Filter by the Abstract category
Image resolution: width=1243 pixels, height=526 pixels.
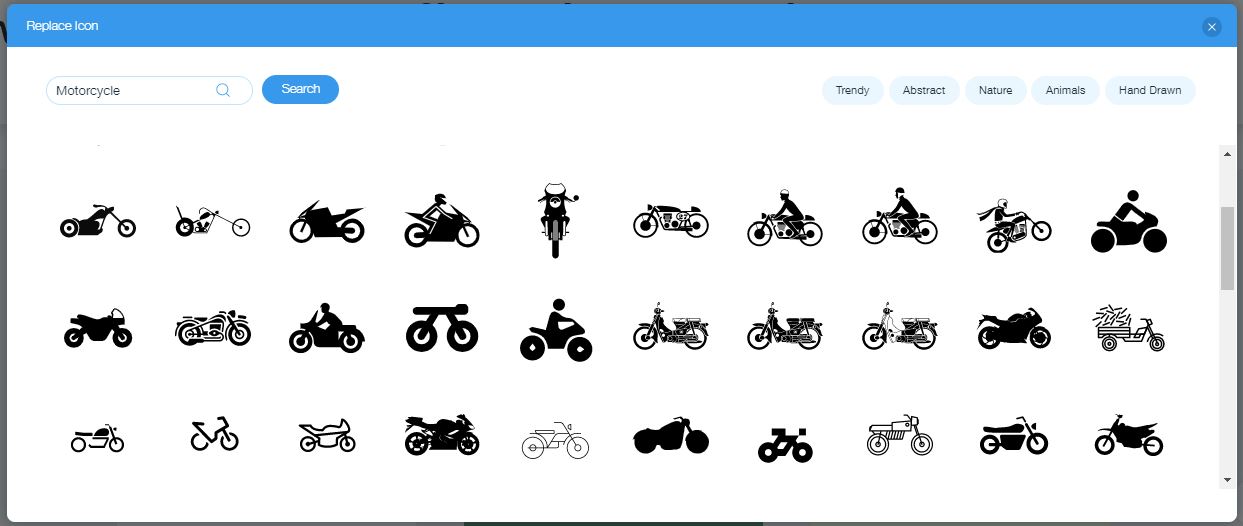(924, 90)
